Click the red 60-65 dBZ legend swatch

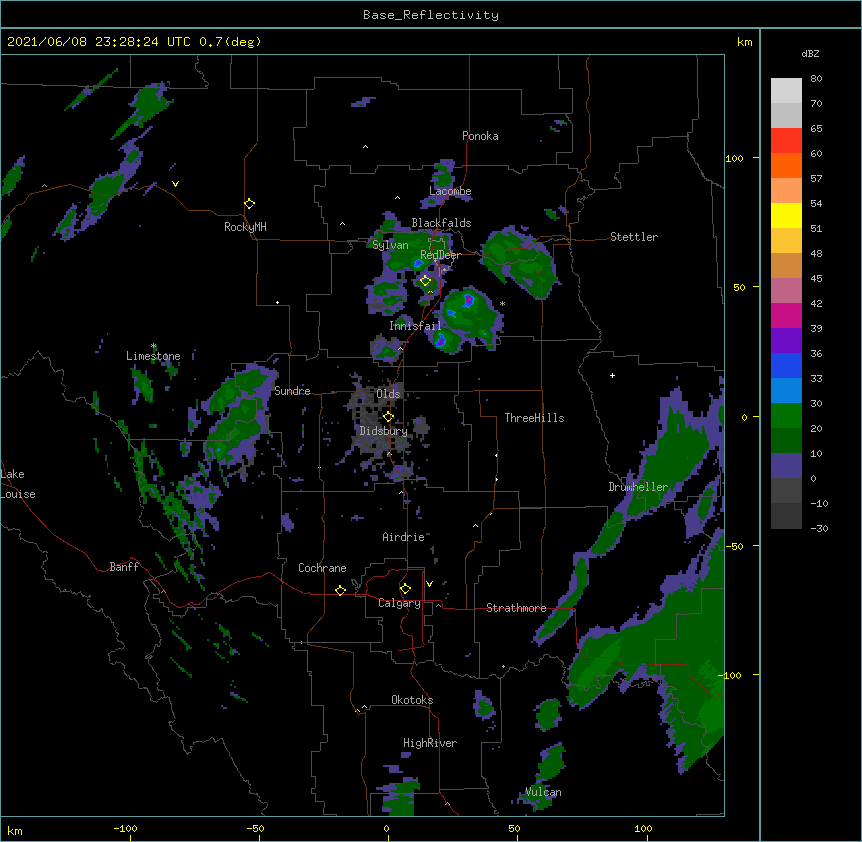pos(786,140)
